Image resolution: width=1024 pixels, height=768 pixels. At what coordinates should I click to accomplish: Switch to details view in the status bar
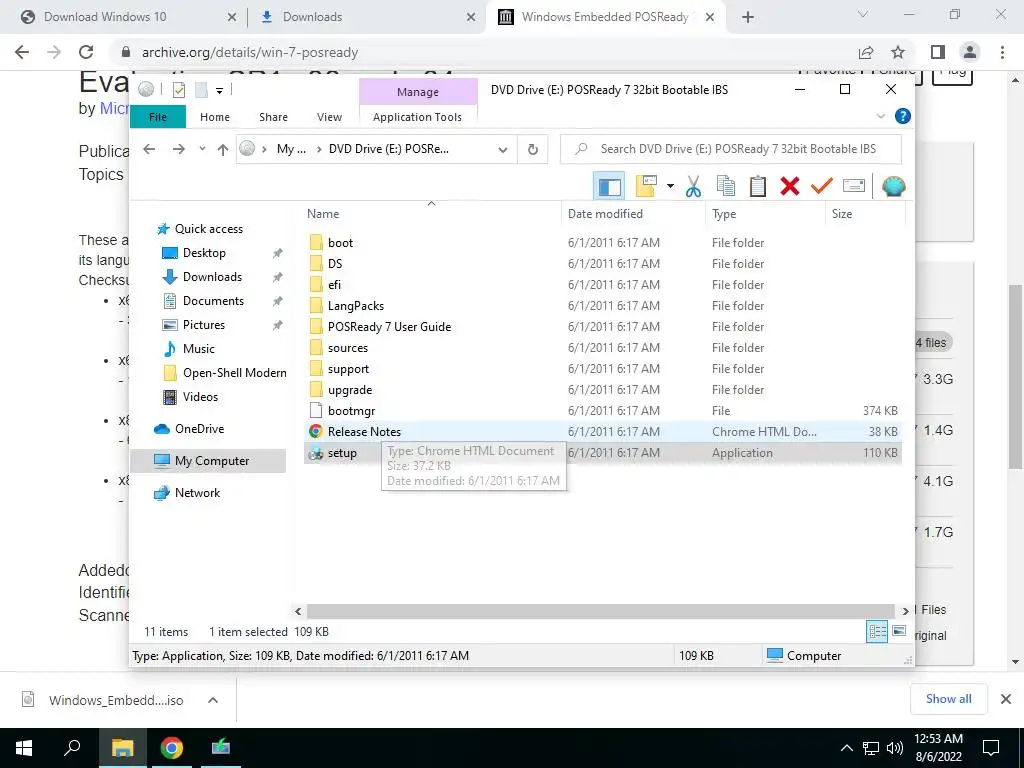click(877, 632)
